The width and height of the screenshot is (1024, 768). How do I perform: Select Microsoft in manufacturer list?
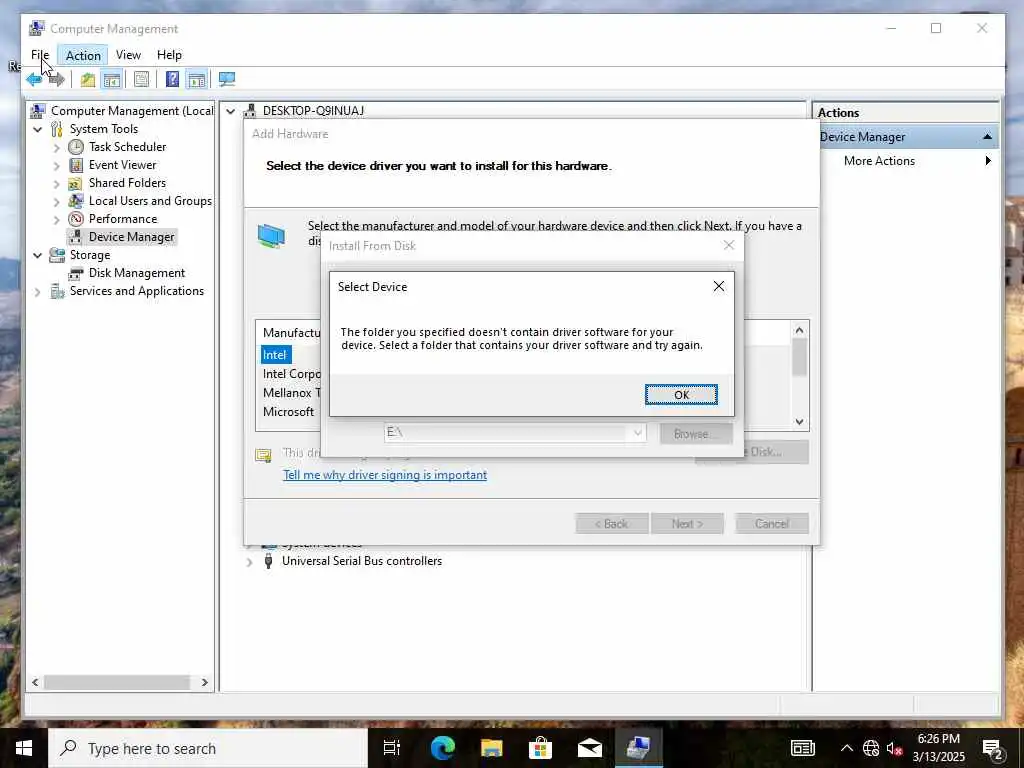(288, 411)
